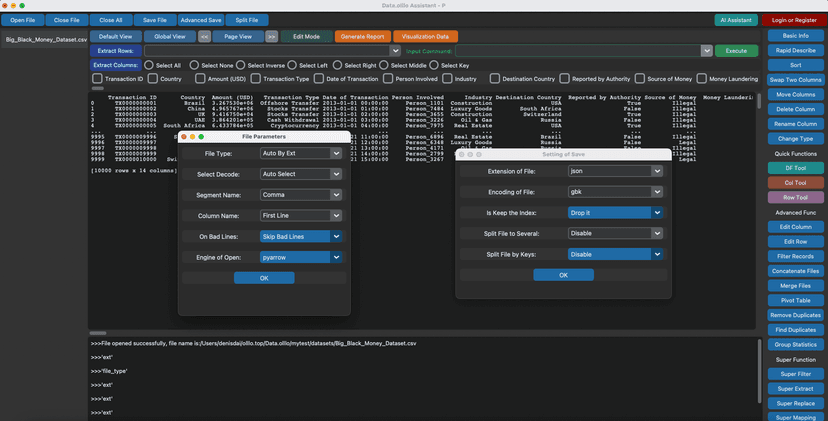
Task: Check the Person Involved checkbox
Action: click(x=388, y=78)
